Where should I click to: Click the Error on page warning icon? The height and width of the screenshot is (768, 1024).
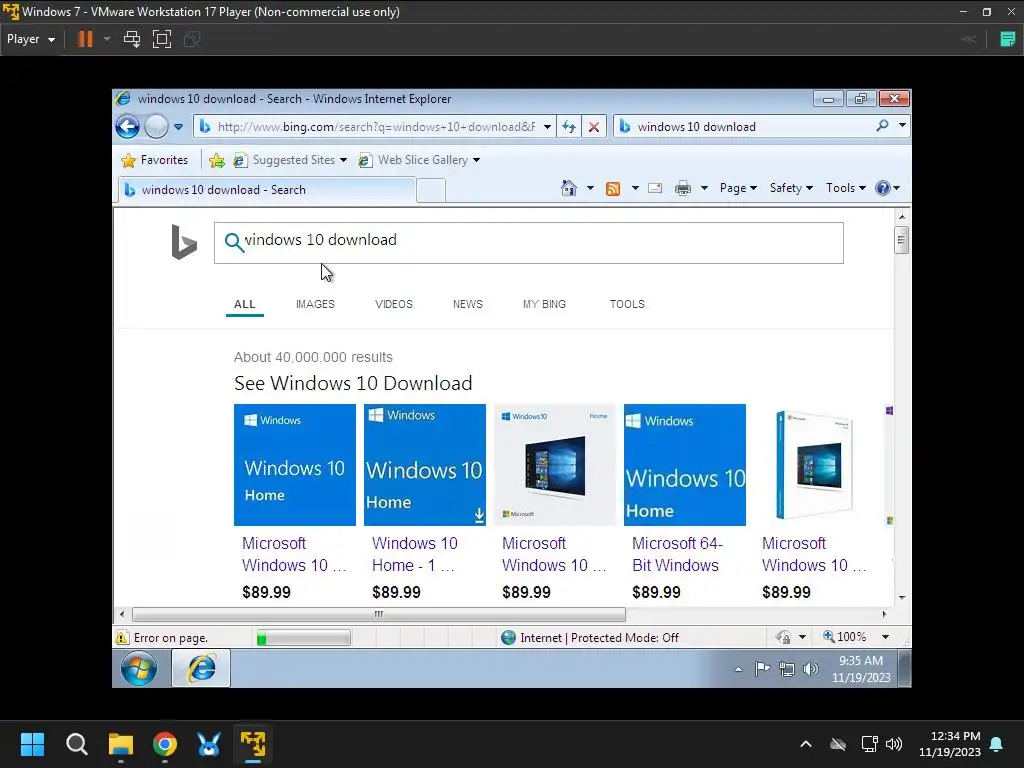pyautogui.click(x=122, y=637)
